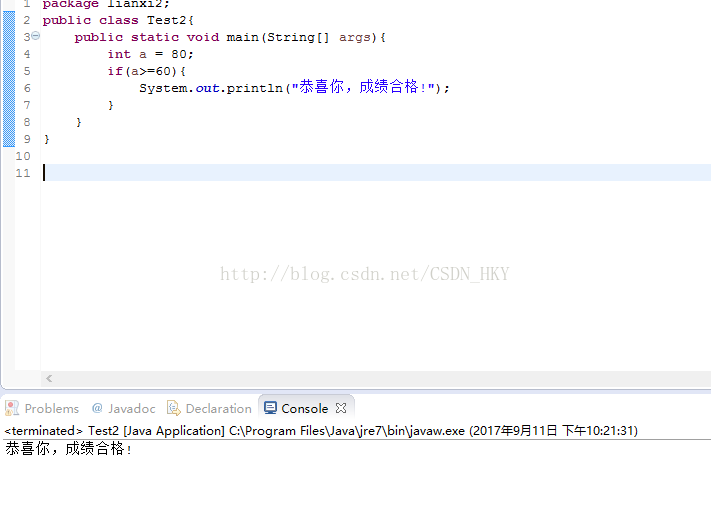Click the highlighted empty line 11
Viewport: 711px width, 526px height.
[376, 173]
